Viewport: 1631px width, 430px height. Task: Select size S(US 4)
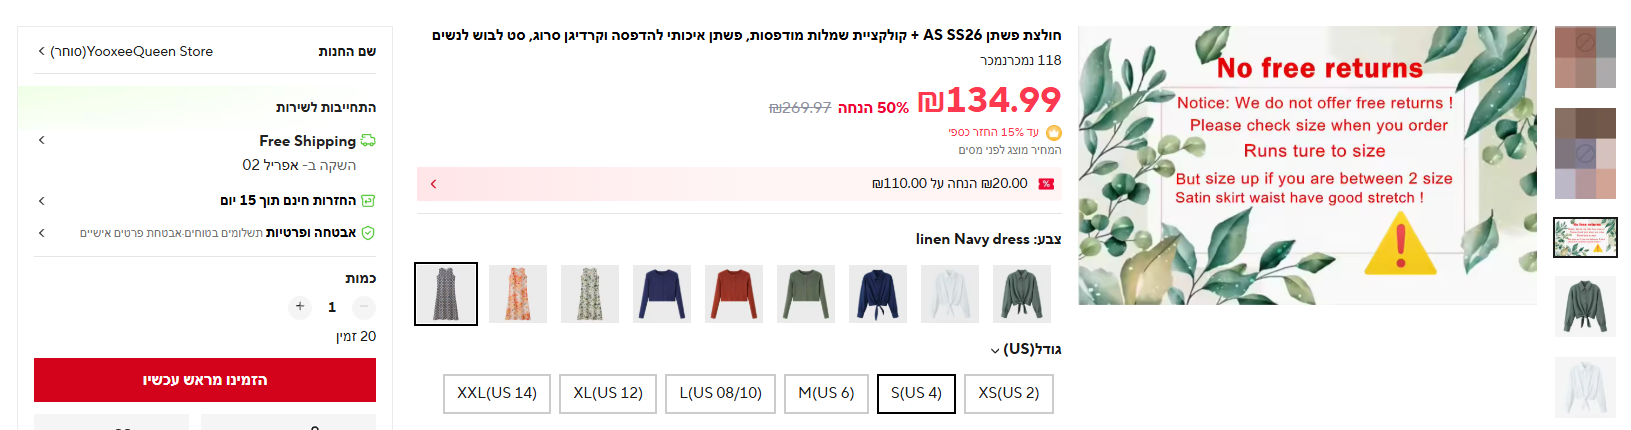pos(916,393)
